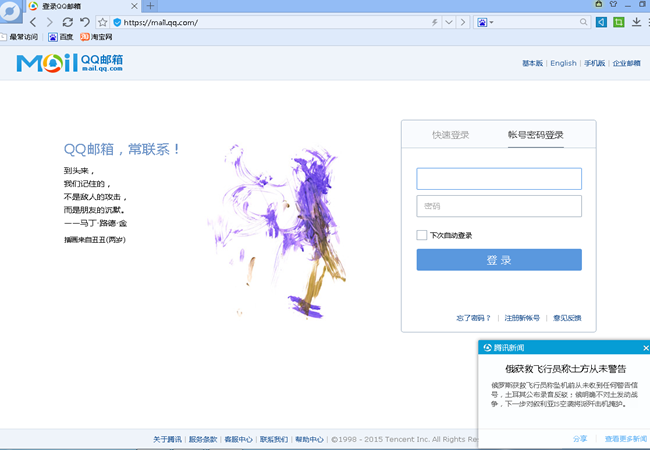Open the 注册新帐号 link
The image size is (650, 450).
click(522, 318)
